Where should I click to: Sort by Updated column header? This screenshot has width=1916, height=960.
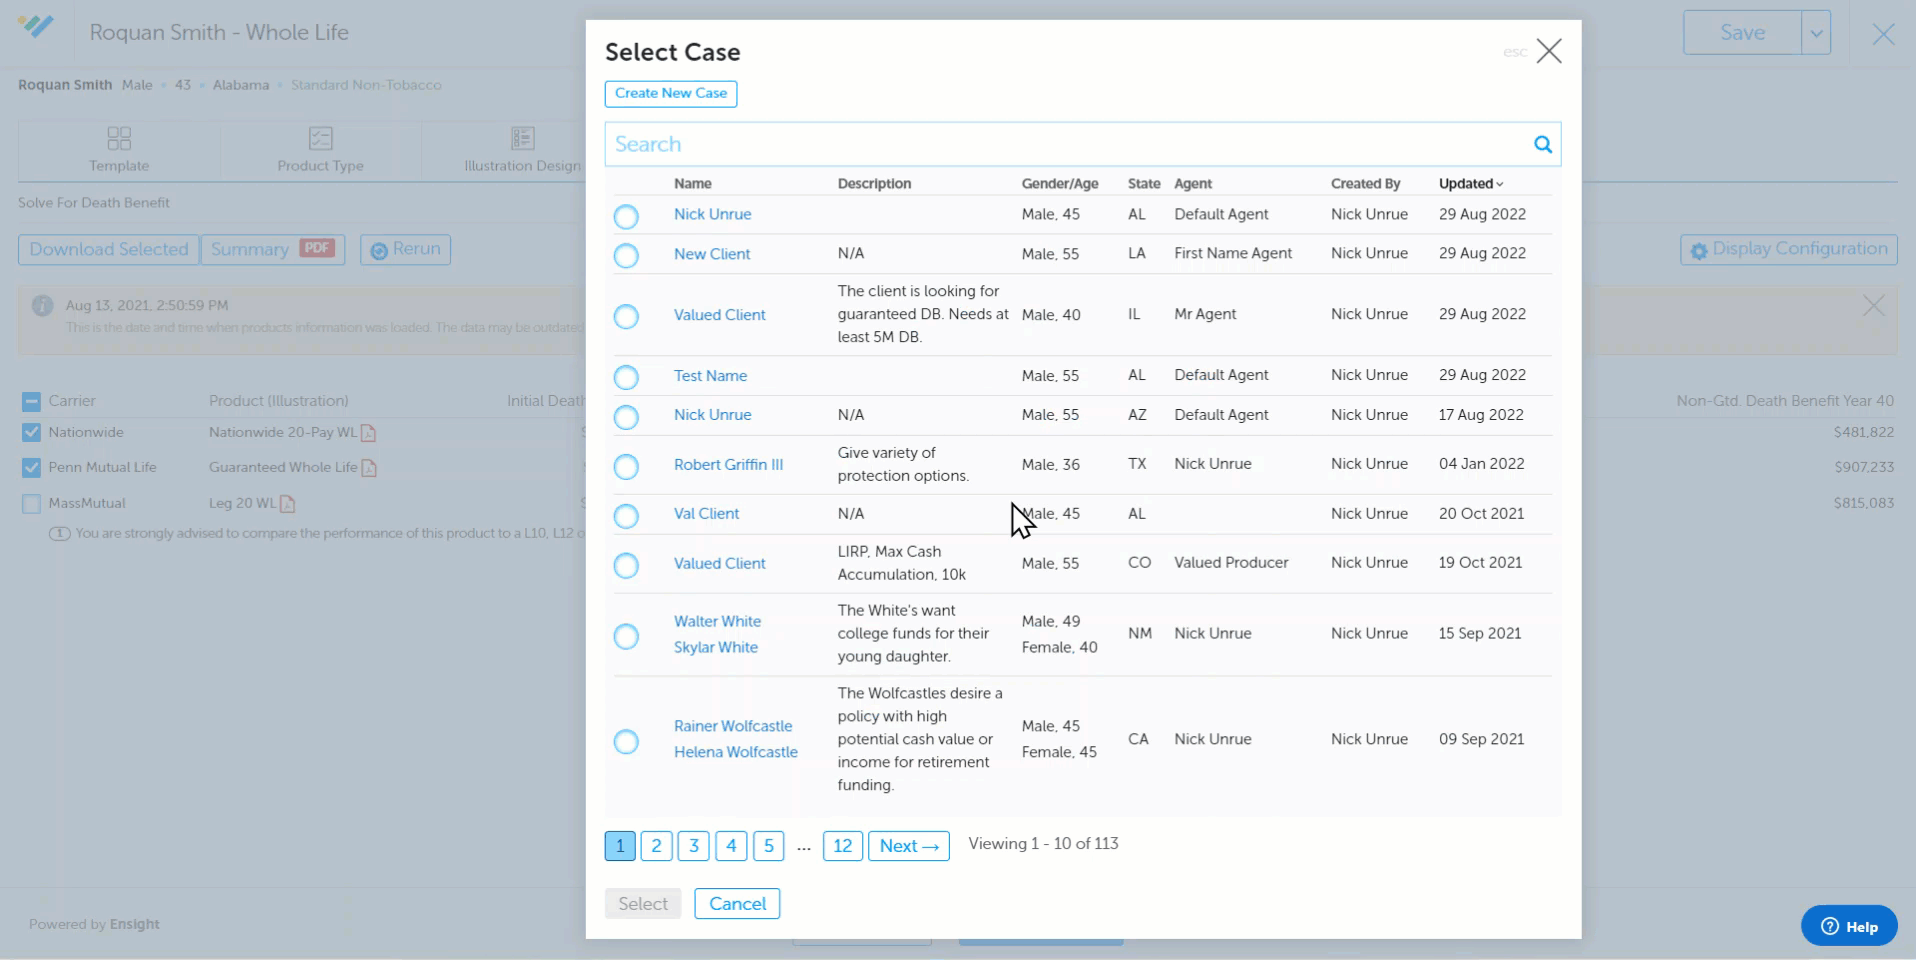pos(1470,183)
